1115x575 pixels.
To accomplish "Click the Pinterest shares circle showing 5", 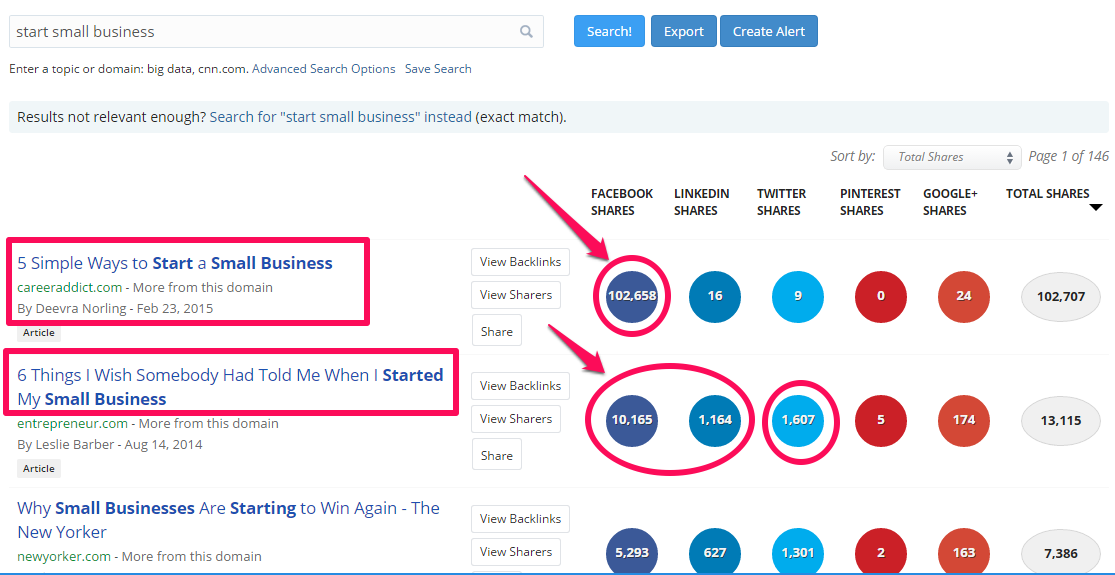I will coord(881,420).
